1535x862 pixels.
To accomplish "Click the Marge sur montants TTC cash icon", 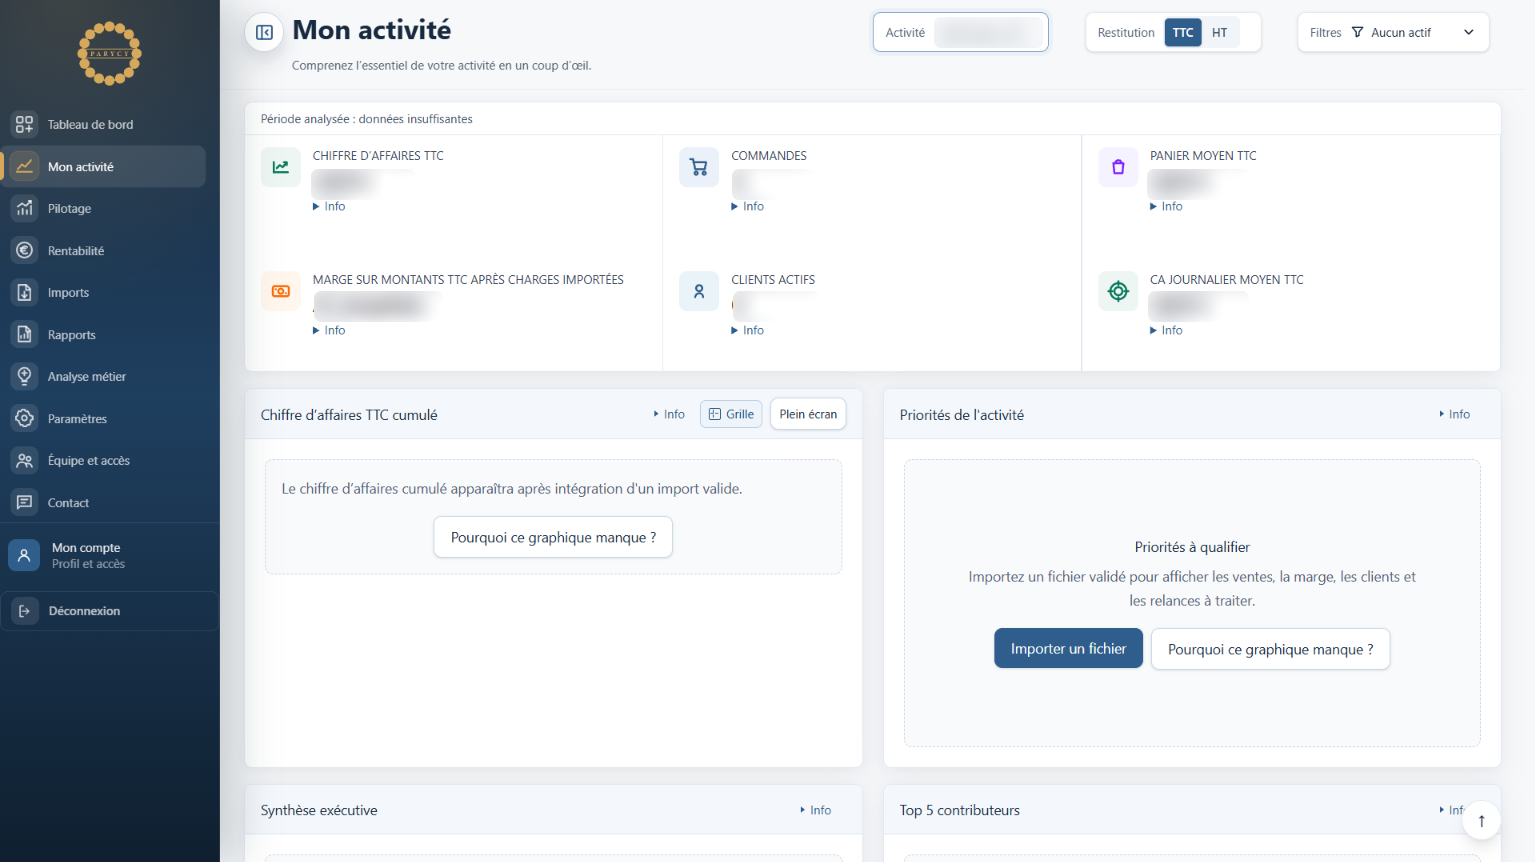I will pyautogui.click(x=281, y=291).
